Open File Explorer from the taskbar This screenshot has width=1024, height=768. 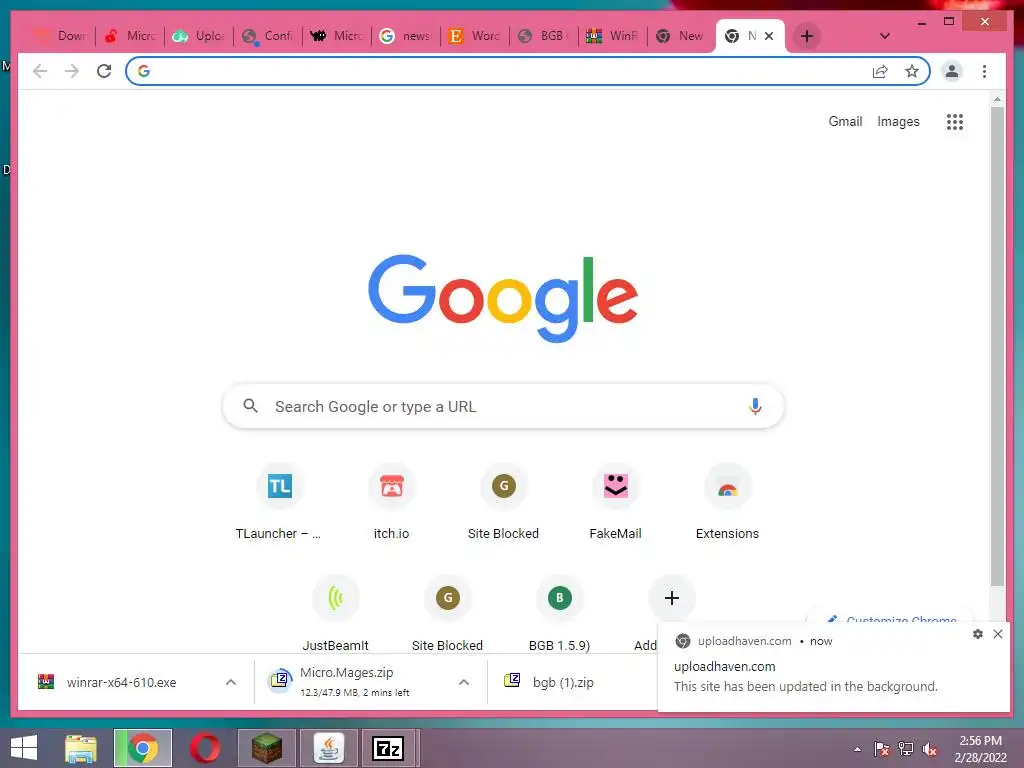coord(81,748)
